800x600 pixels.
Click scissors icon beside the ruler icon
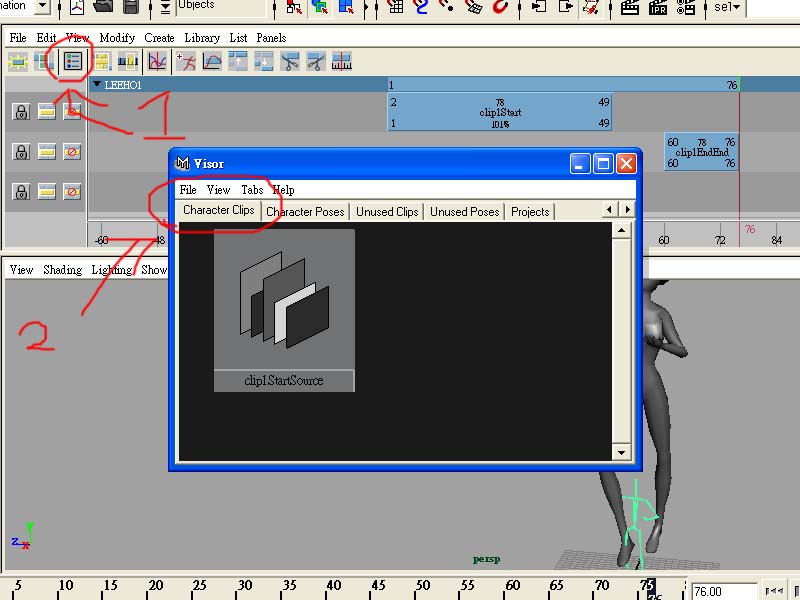pos(316,62)
